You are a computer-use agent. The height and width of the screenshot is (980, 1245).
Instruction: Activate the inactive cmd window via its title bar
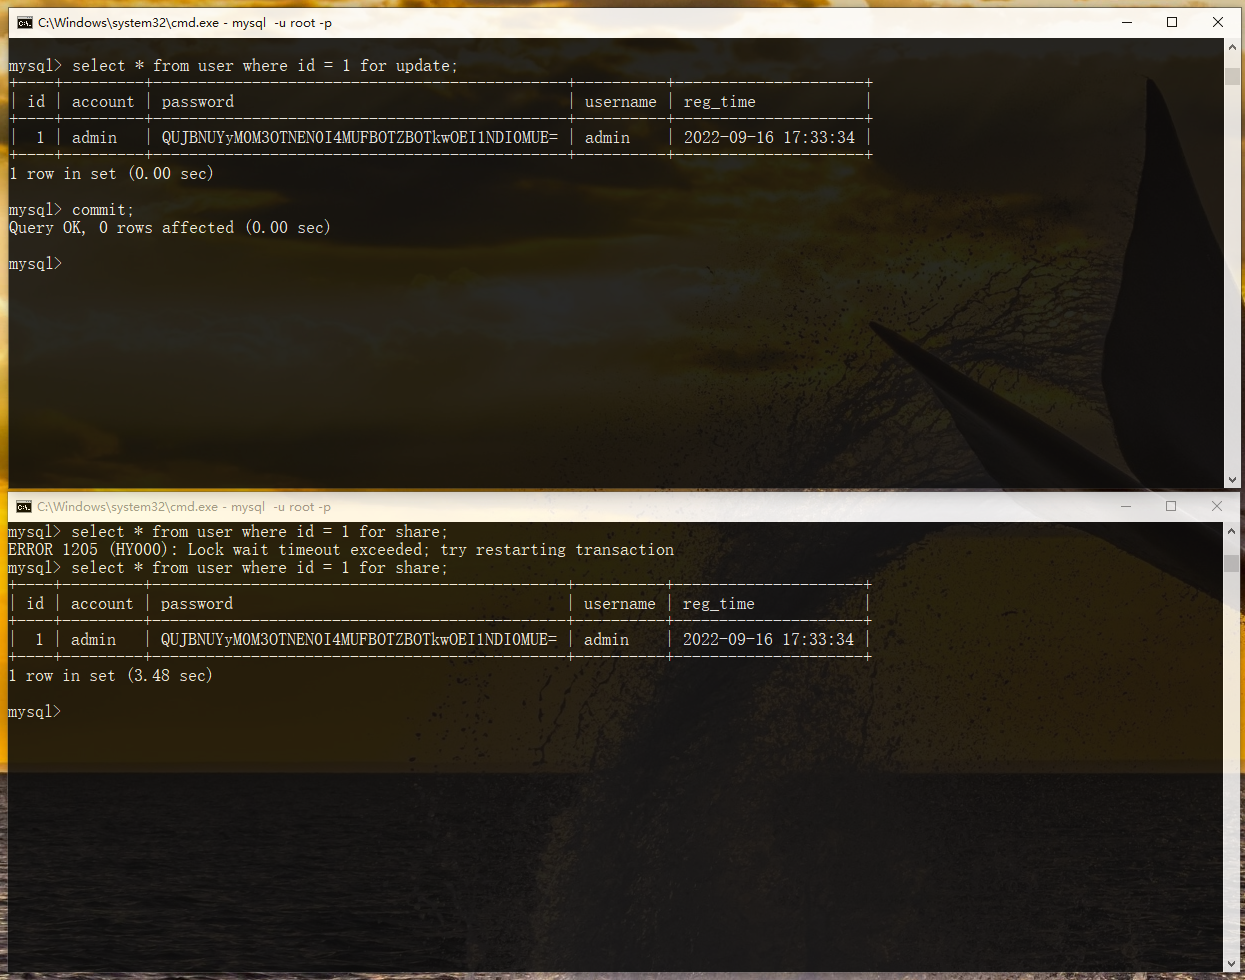tap(600, 507)
